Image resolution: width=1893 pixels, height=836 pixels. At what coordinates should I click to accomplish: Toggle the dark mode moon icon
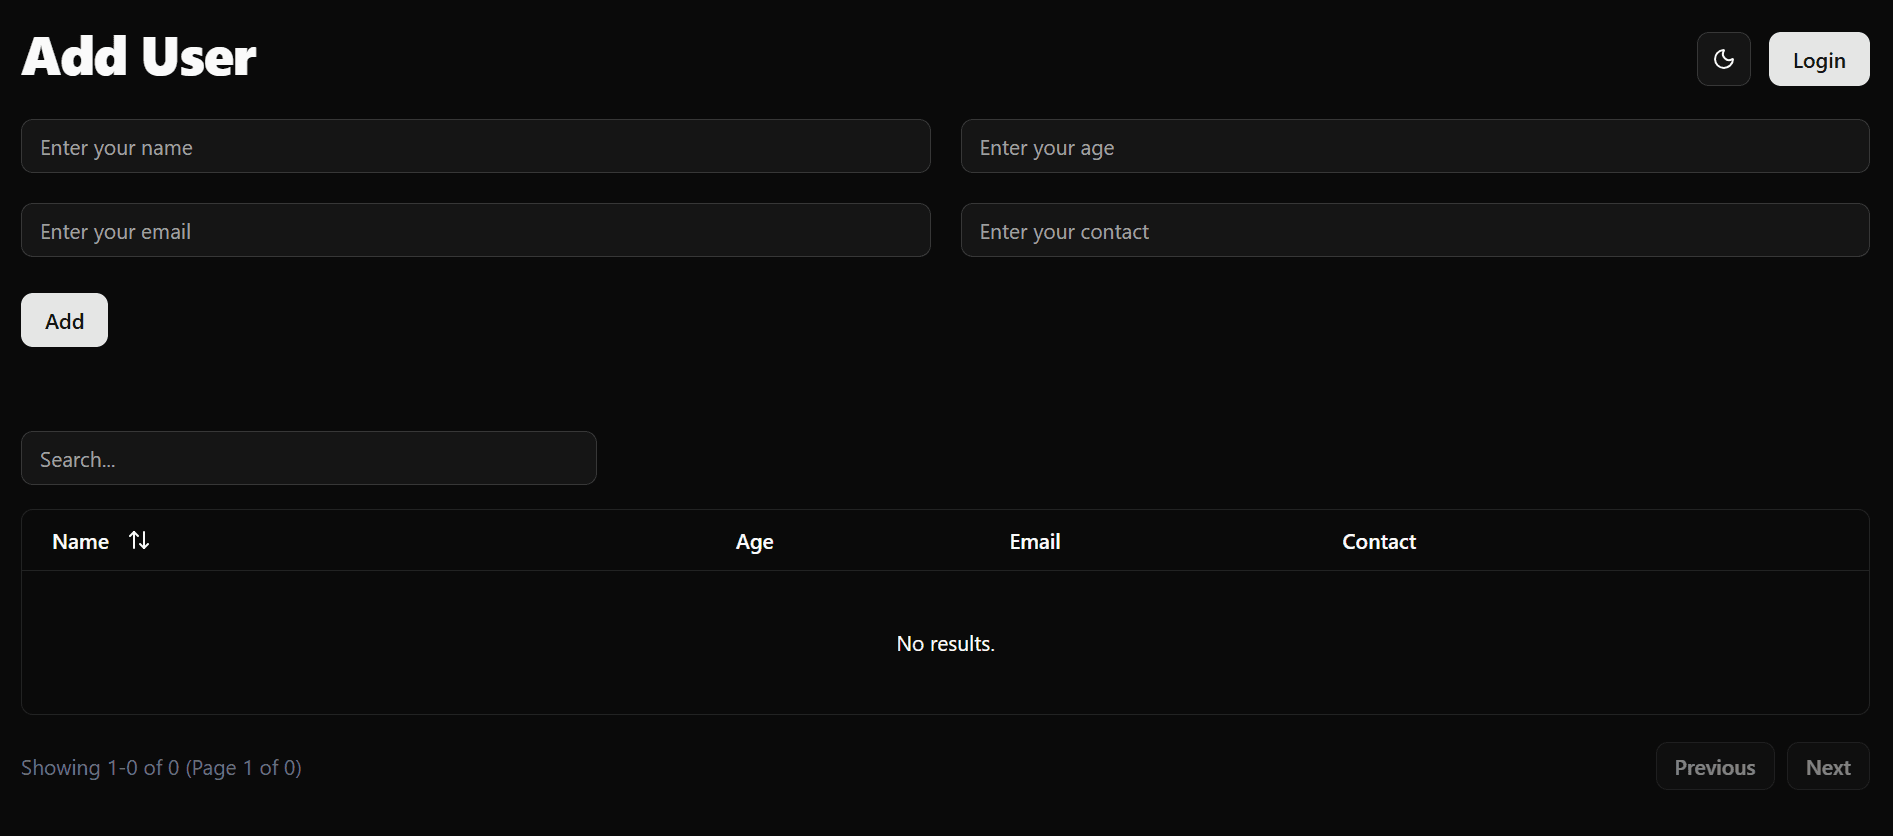point(1723,59)
